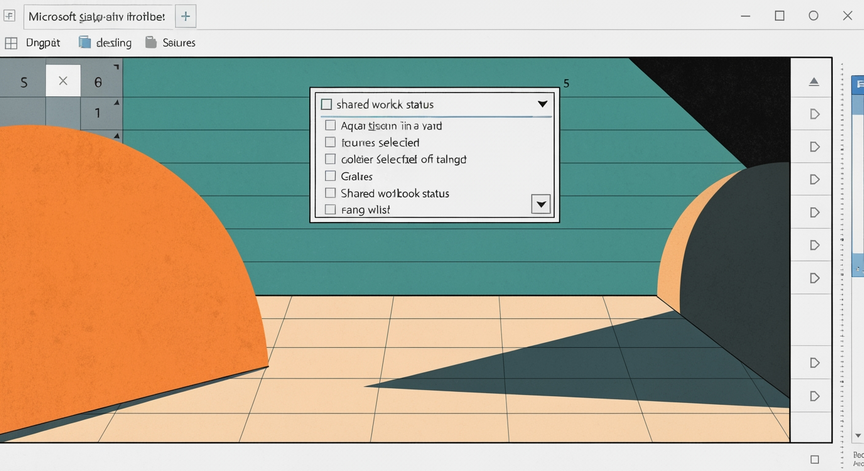Click the bottom-most play arrow in right panel
The image size is (864, 471).
[814, 396]
